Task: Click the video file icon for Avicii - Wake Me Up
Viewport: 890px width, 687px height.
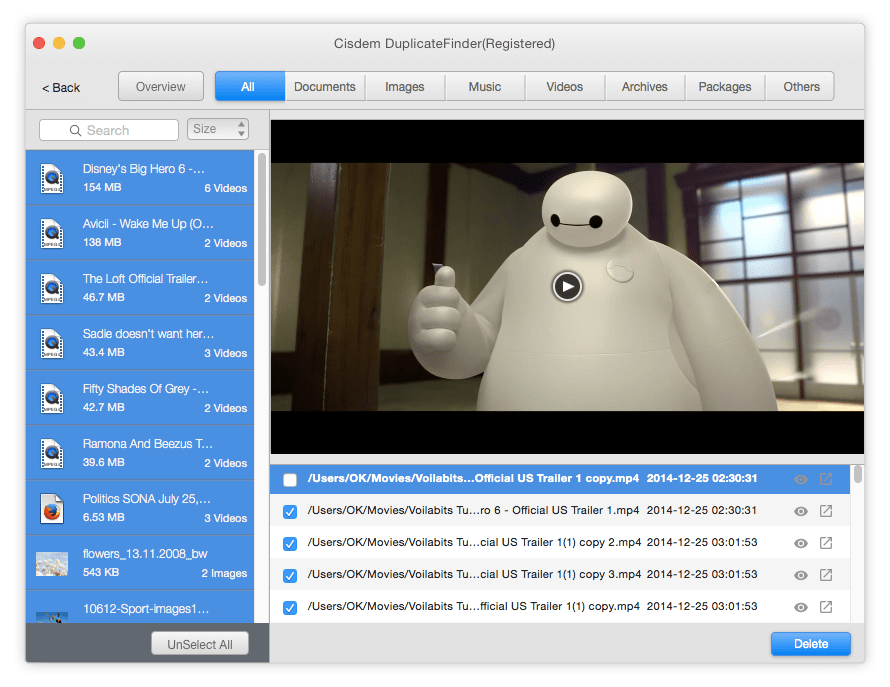Action: coord(52,233)
